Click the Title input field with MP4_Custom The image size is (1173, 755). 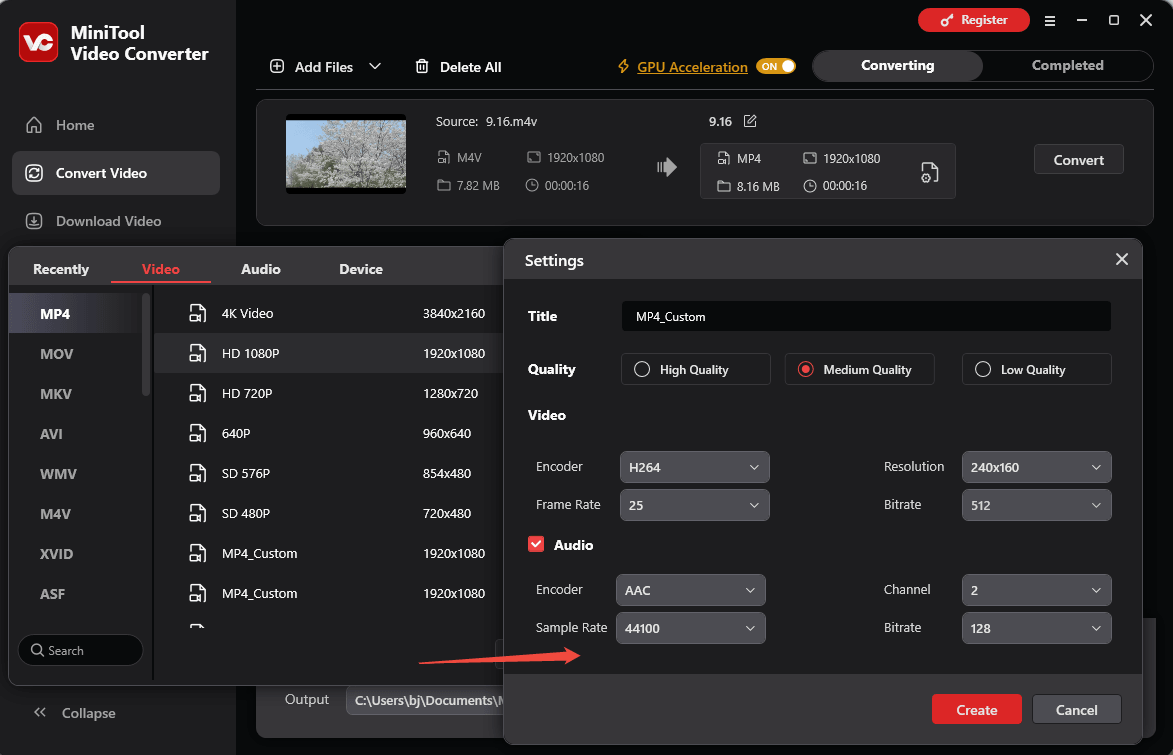[866, 316]
